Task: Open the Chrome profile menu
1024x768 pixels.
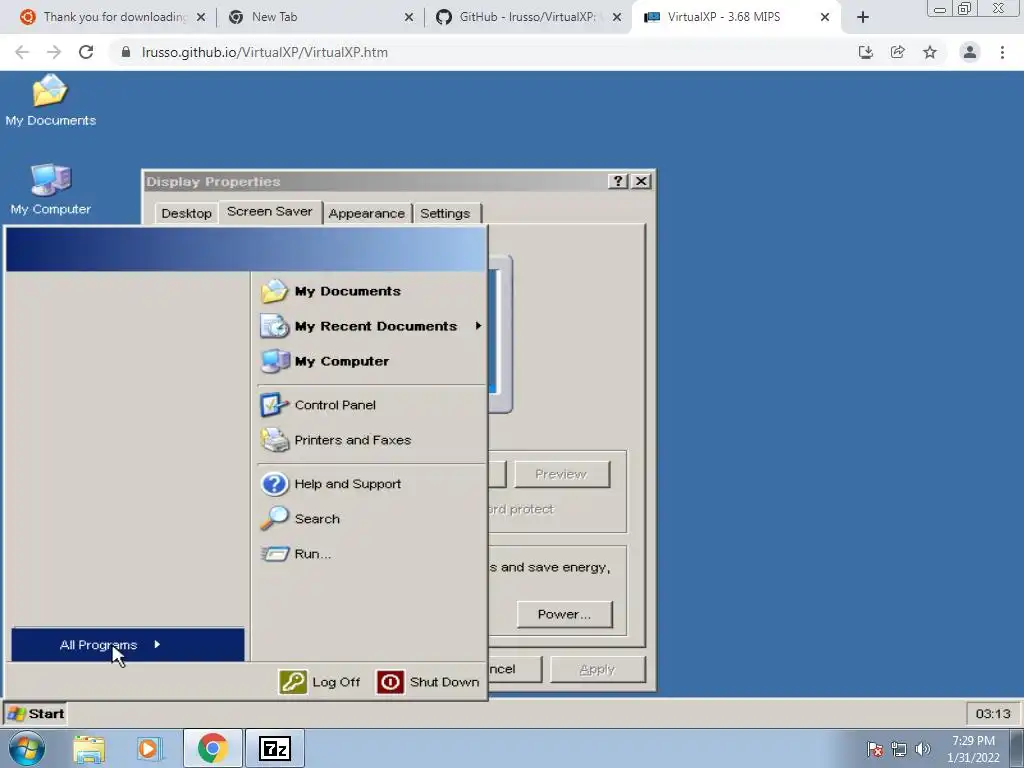Action: point(970,52)
